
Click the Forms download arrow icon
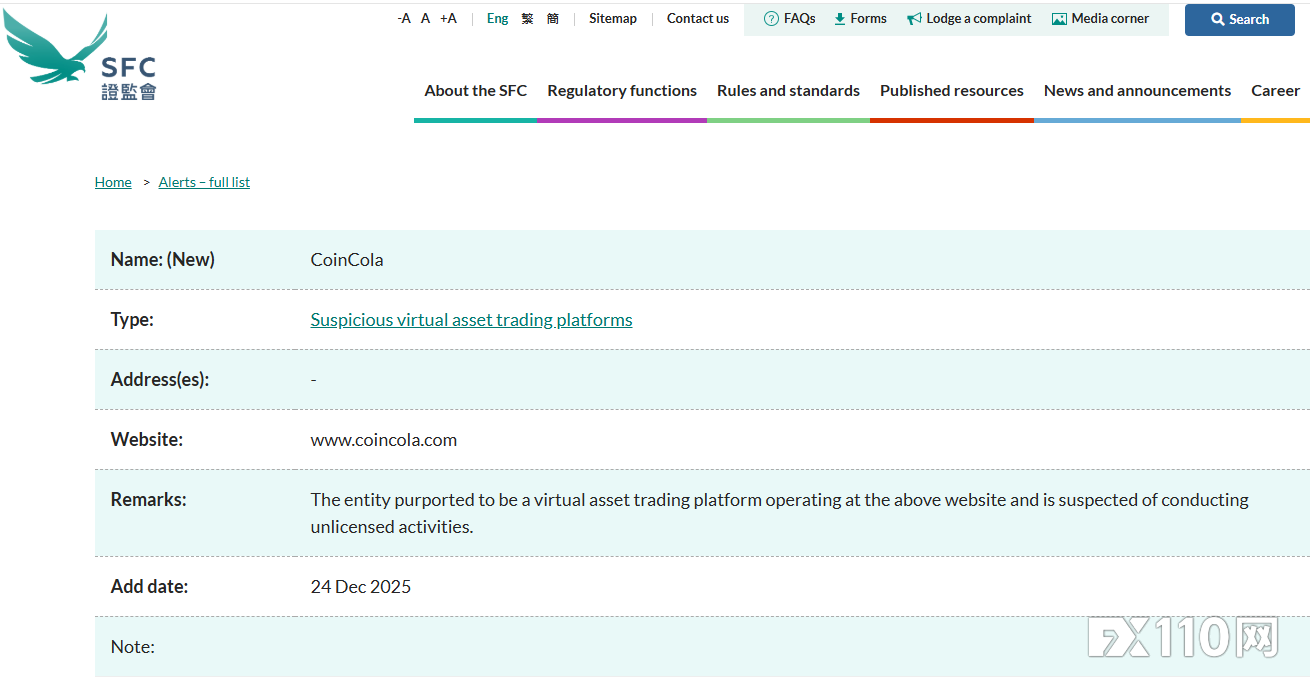point(840,19)
